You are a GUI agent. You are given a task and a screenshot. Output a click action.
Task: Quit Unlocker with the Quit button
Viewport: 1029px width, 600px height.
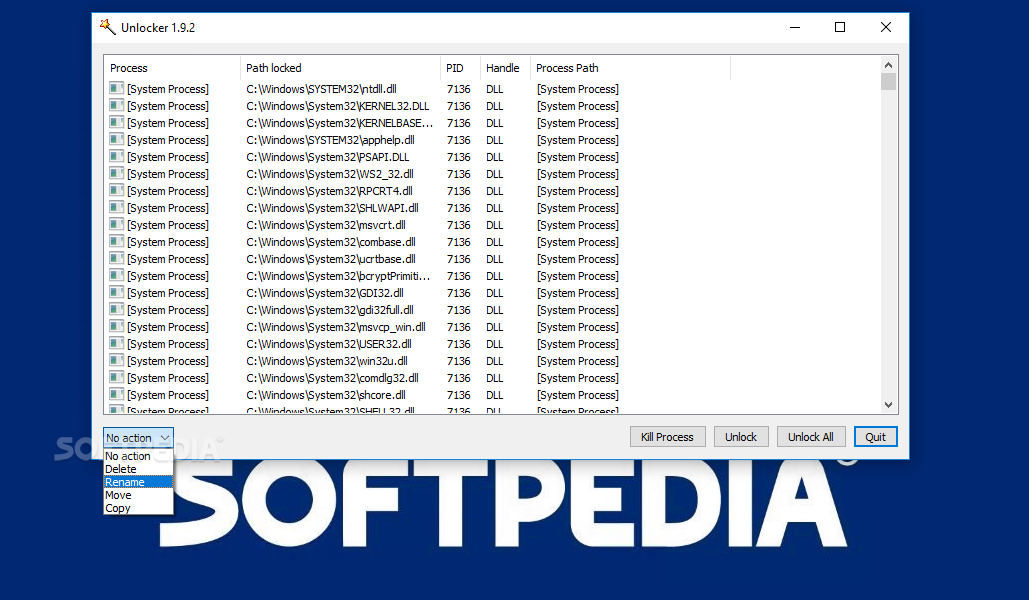(x=876, y=437)
